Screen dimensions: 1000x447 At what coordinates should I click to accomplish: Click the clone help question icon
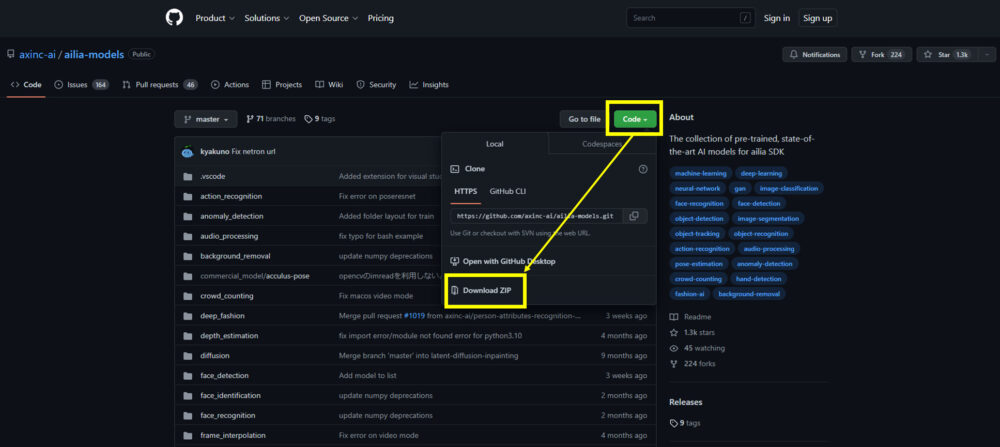click(x=643, y=169)
